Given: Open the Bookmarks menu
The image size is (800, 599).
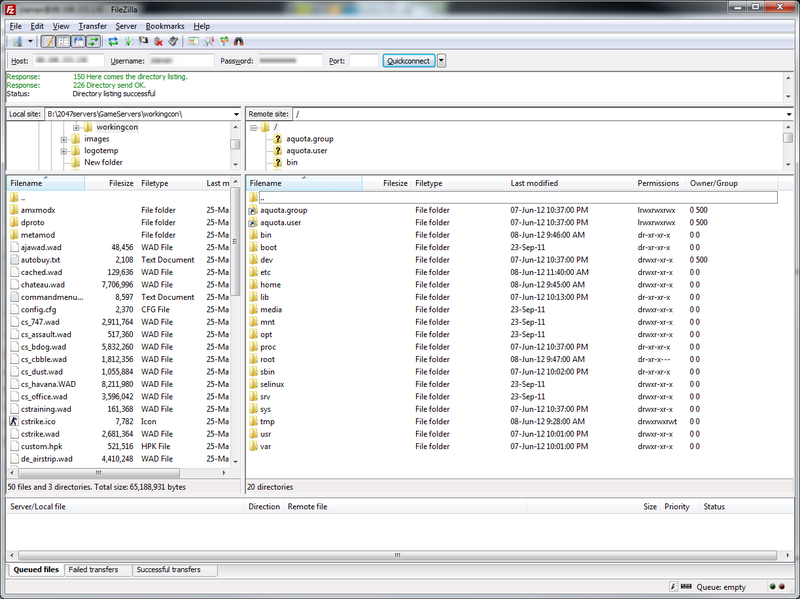Looking at the screenshot, I should pos(164,26).
